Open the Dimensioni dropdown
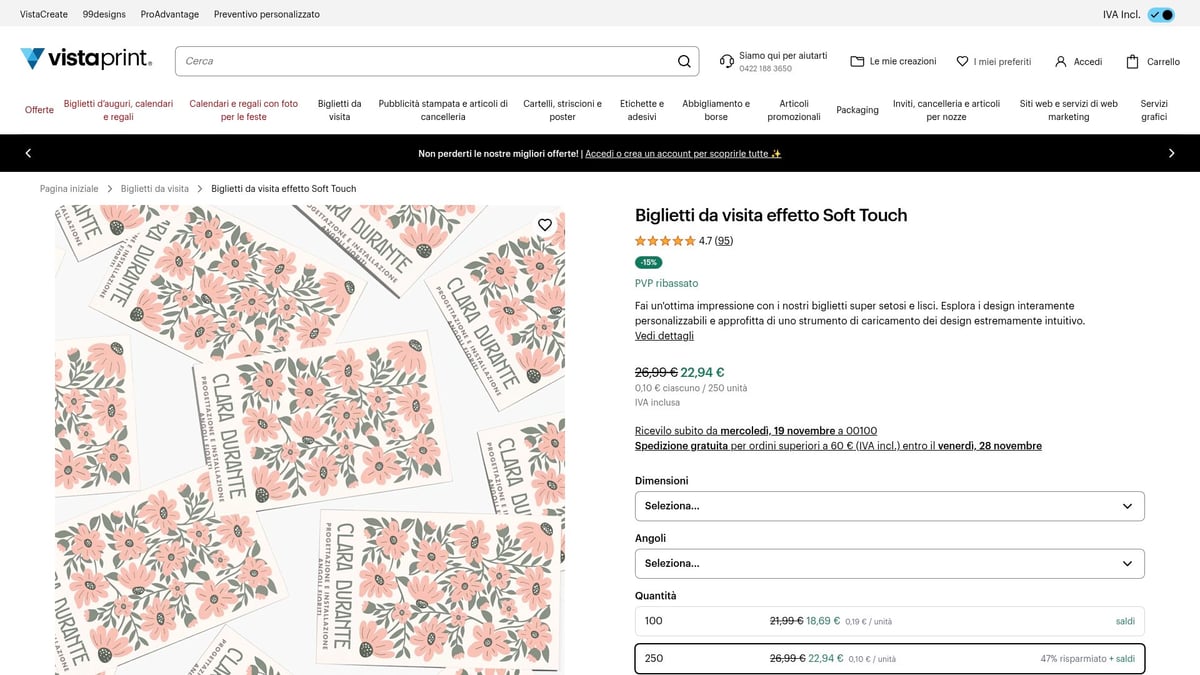Screen dimensions: 1200x675 tap(889, 506)
